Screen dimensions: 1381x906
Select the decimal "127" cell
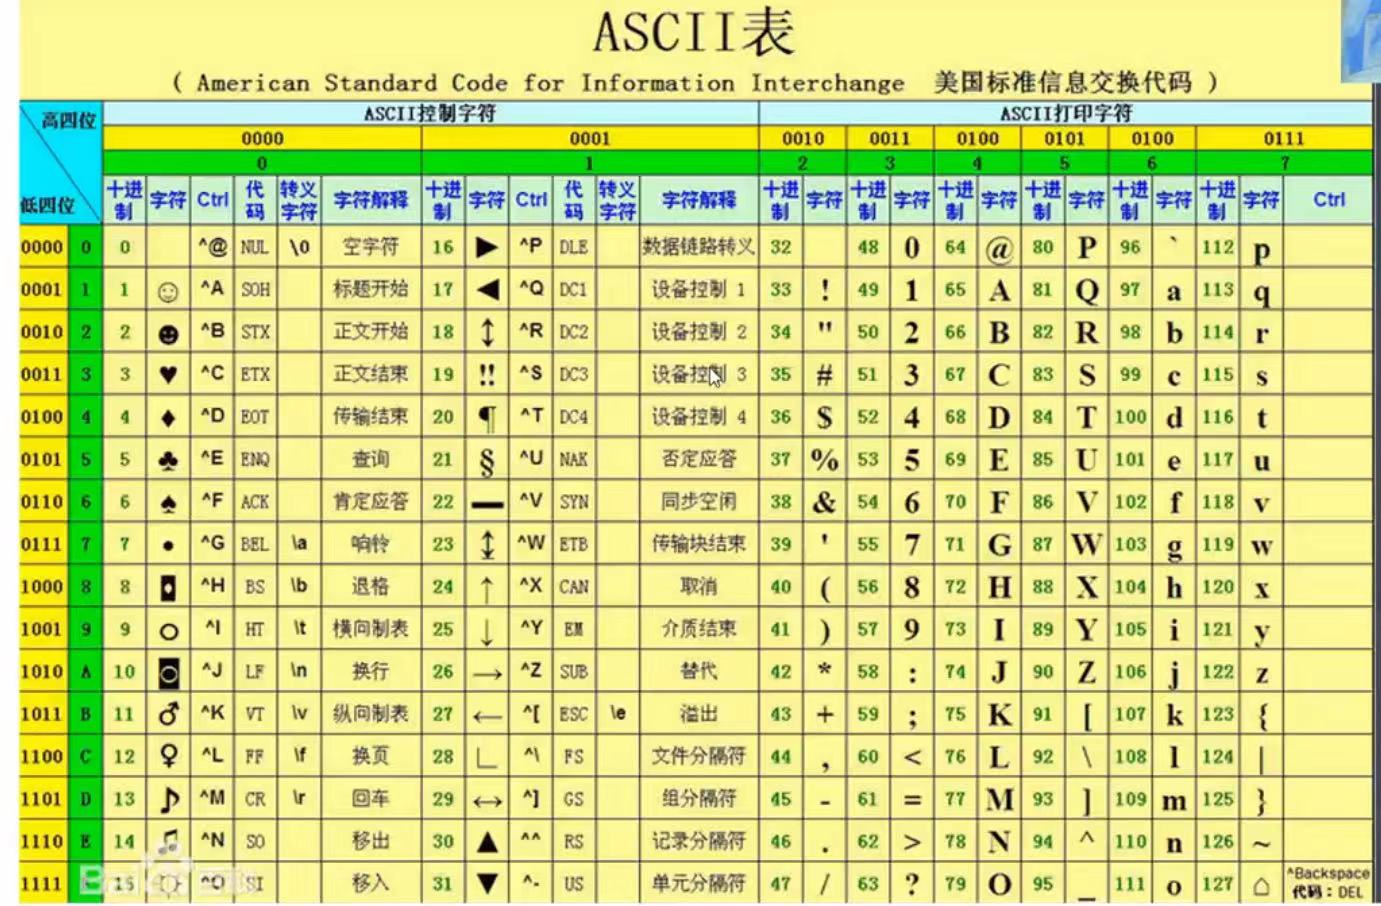tap(1217, 883)
